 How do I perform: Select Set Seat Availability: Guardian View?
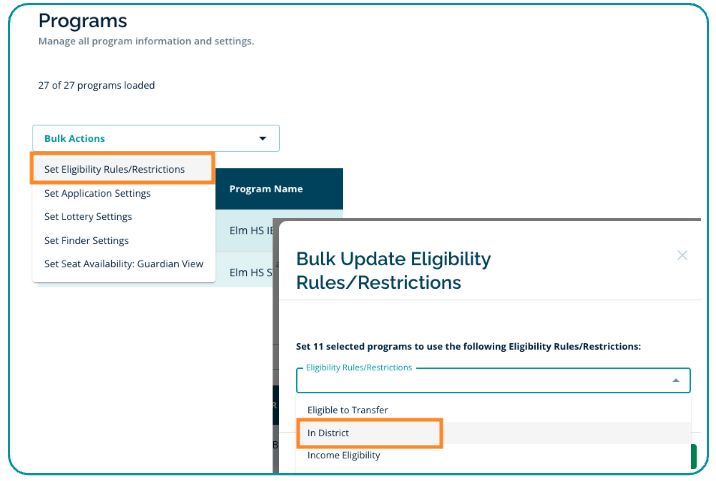(x=123, y=265)
